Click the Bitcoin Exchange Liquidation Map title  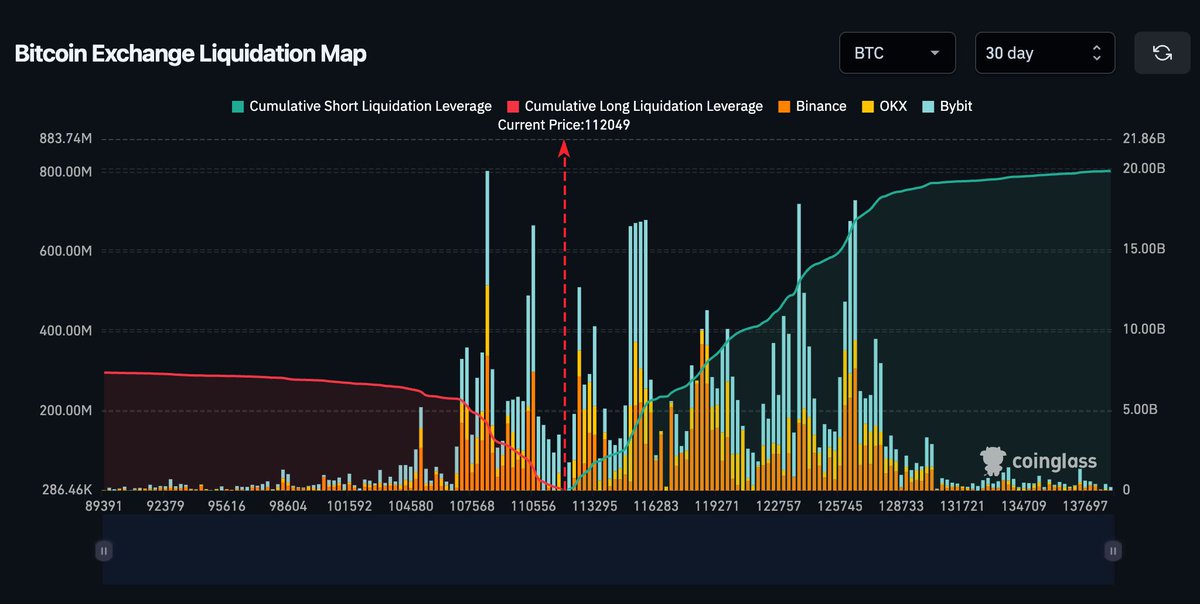[190, 54]
